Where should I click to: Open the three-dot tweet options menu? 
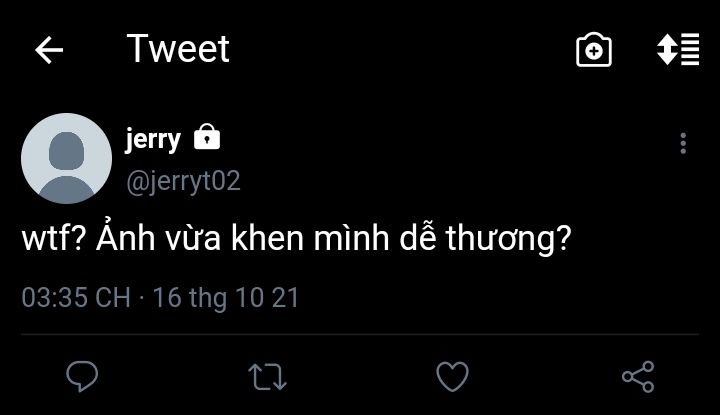(683, 143)
